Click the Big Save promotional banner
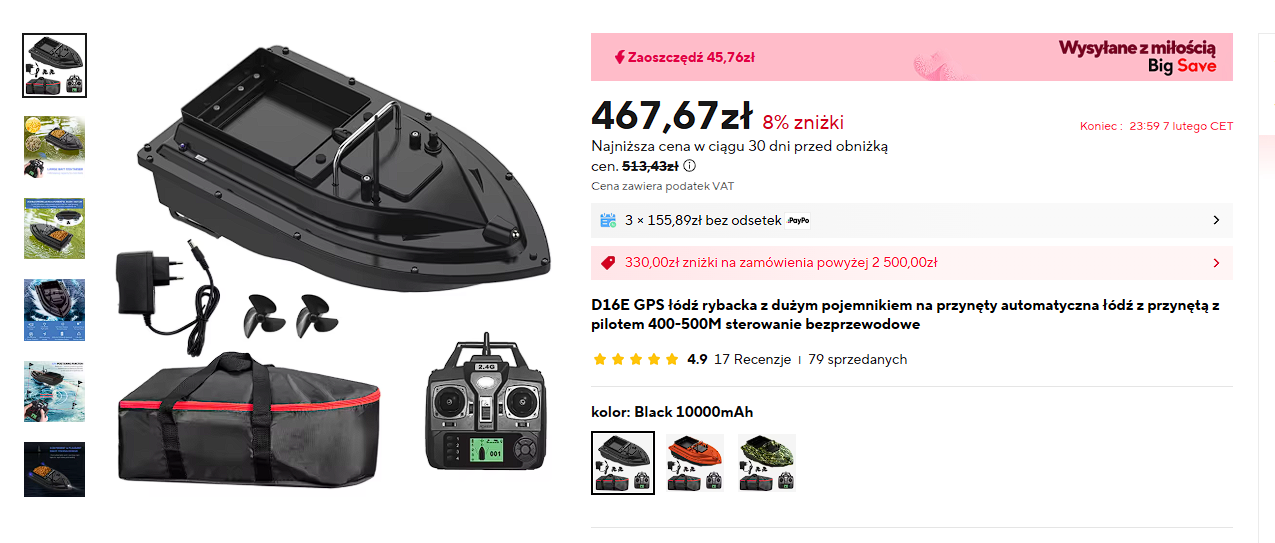Screen dimensions: 1275x543 pos(912,57)
